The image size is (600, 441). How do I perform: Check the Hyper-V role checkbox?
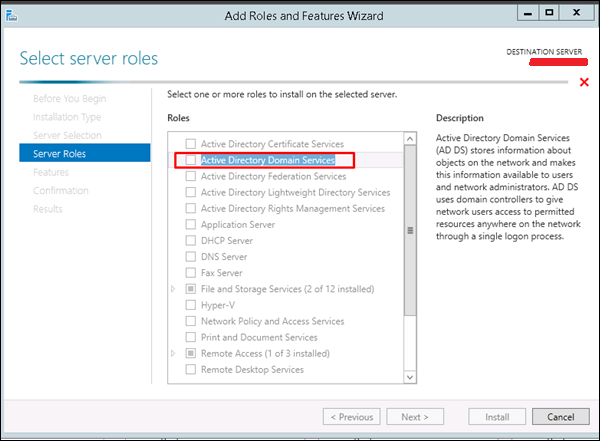pyautogui.click(x=191, y=305)
